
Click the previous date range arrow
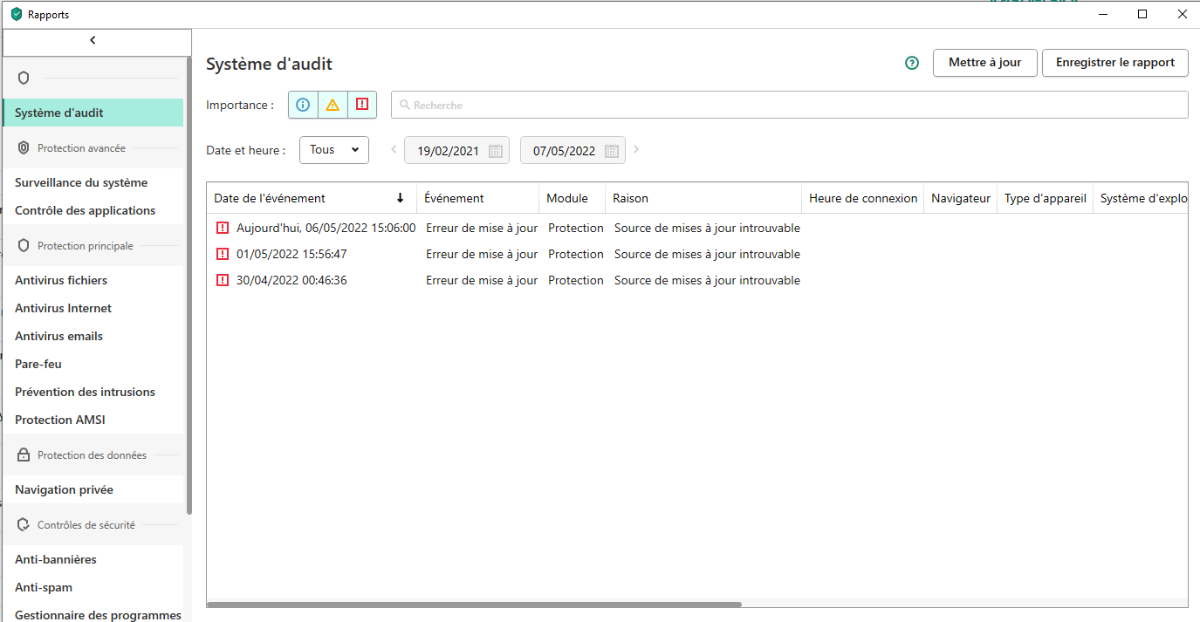[x=393, y=150]
